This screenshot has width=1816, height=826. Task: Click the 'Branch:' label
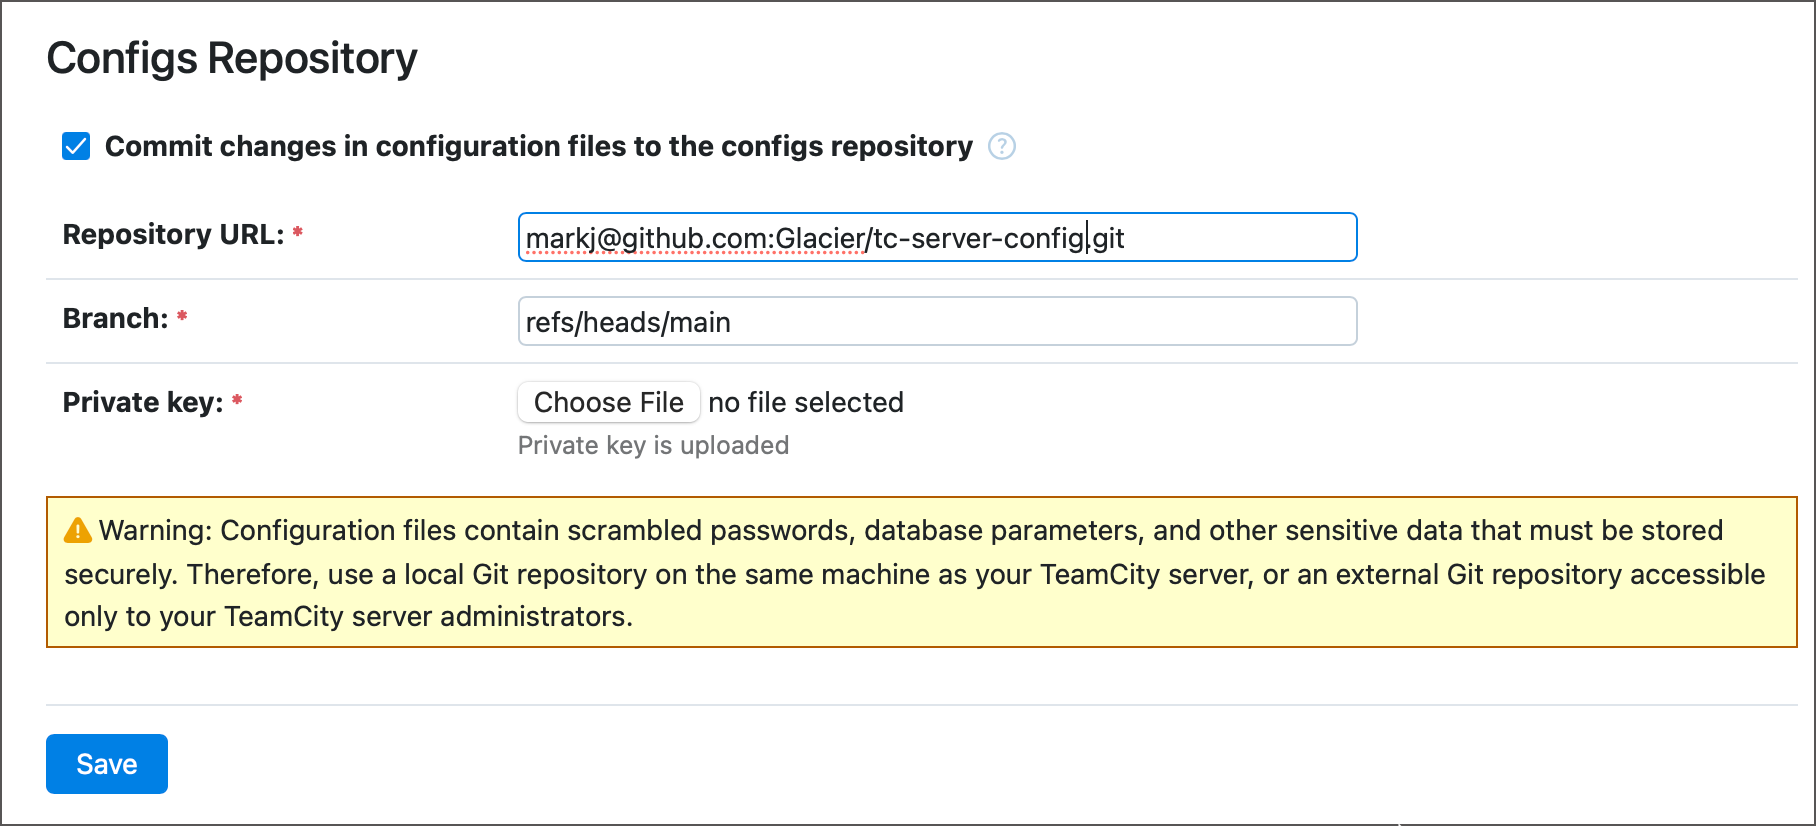(x=115, y=318)
